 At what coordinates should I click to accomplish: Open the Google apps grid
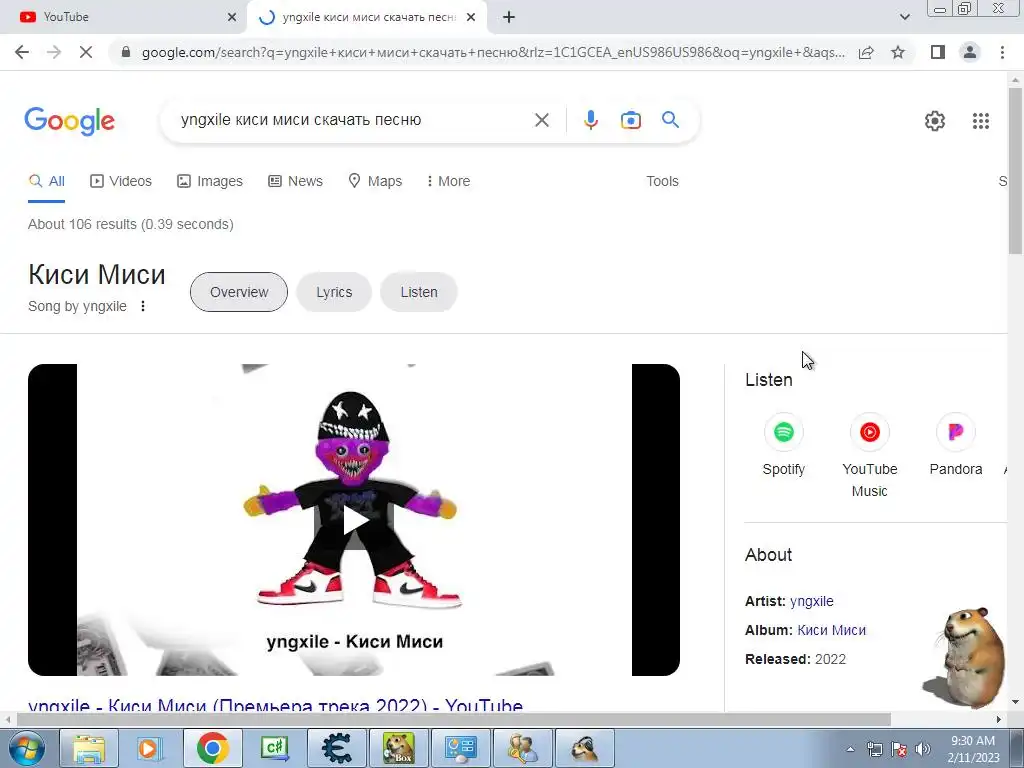980,121
